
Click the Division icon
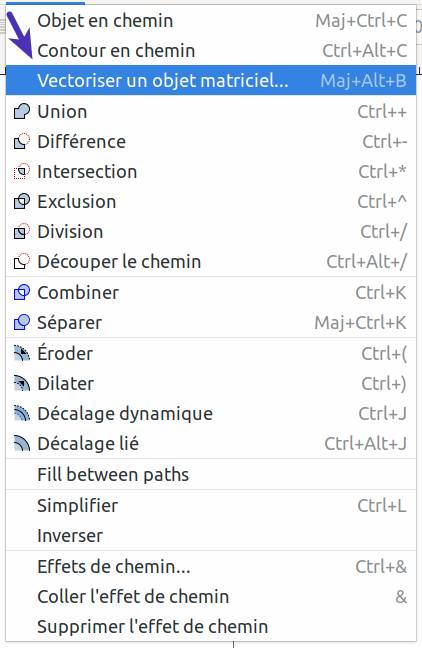tap(22, 231)
